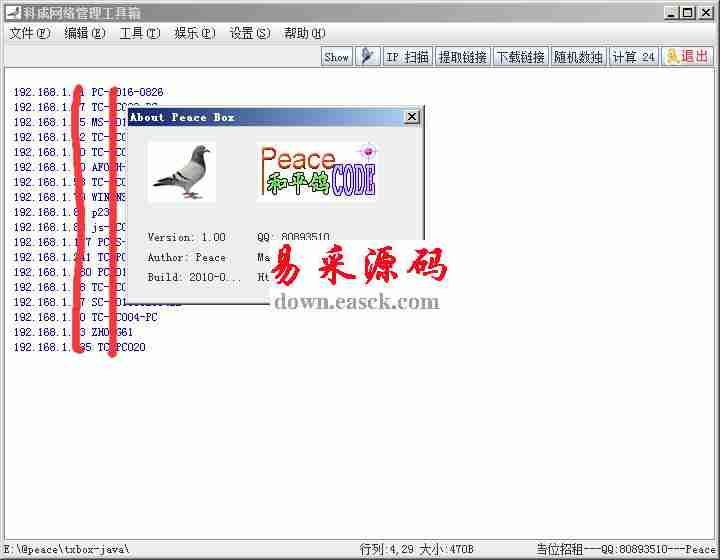Click the 下载链接 toolbar button
The height and width of the screenshot is (560, 720).
click(520, 57)
